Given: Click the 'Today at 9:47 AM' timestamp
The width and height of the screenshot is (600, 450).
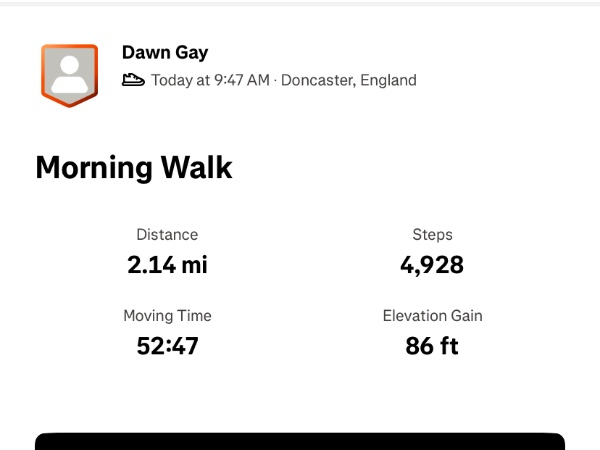Looking at the screenshot, I should coord(210,80).
